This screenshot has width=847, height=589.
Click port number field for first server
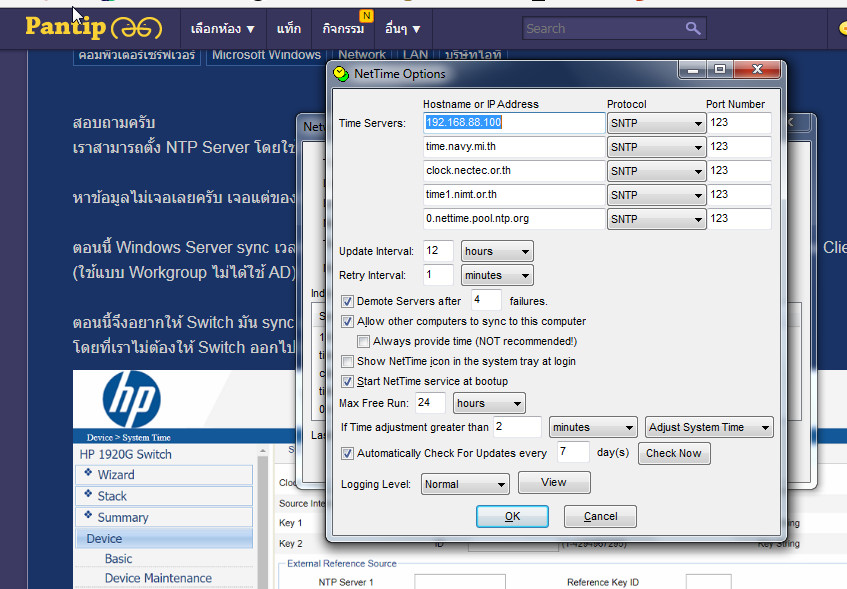[x=740, y=123]
